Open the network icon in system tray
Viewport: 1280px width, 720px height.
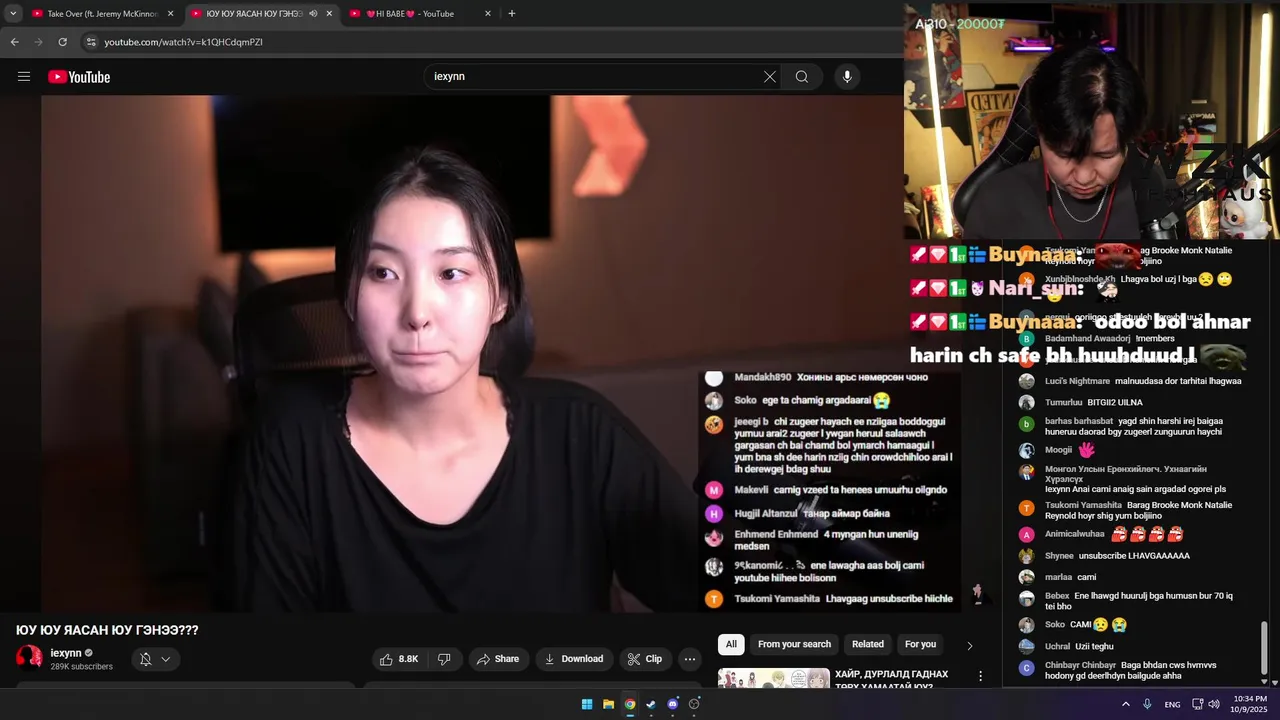point(1198,704)
